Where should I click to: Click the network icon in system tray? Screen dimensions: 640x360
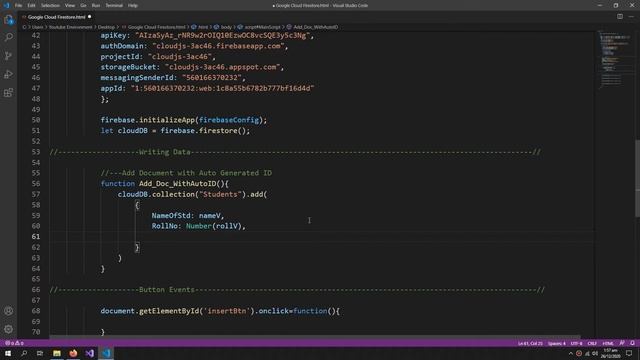pos(587,353)
